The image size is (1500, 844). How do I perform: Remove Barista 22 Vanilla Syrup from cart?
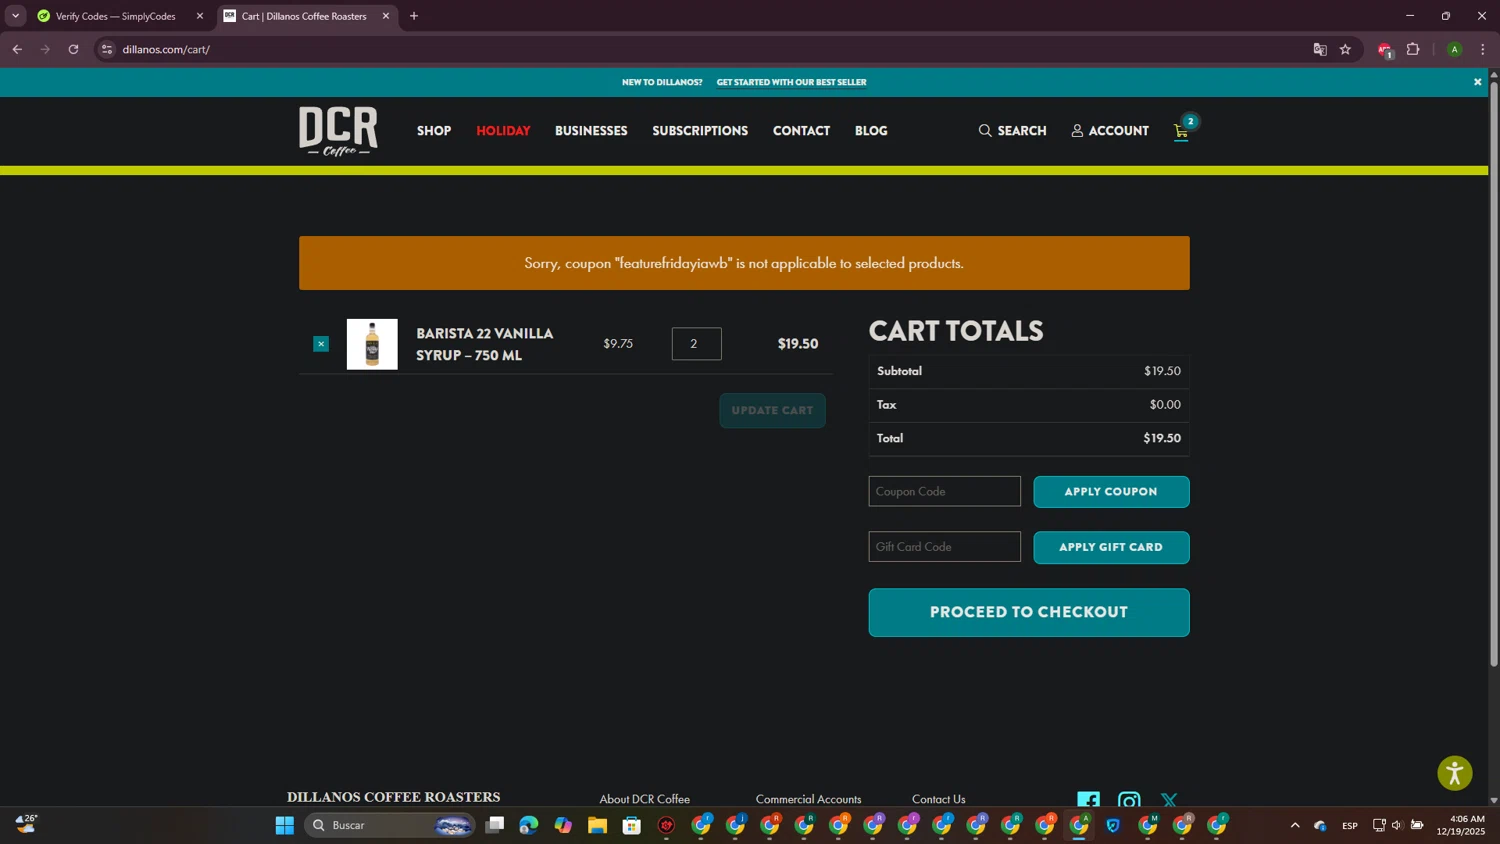coord(321,344)
